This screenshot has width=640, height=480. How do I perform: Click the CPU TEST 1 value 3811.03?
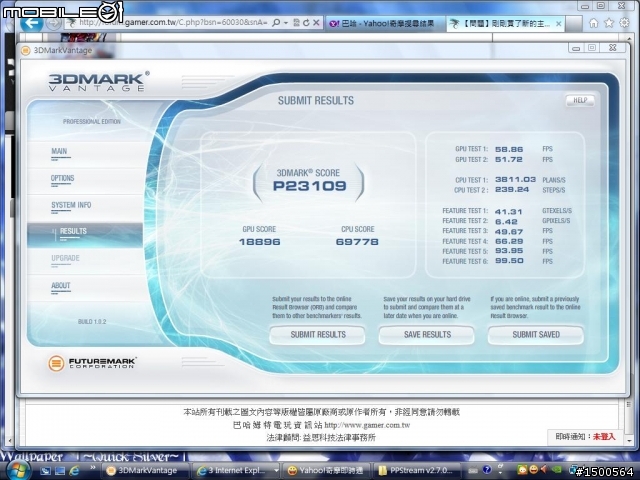516,180
